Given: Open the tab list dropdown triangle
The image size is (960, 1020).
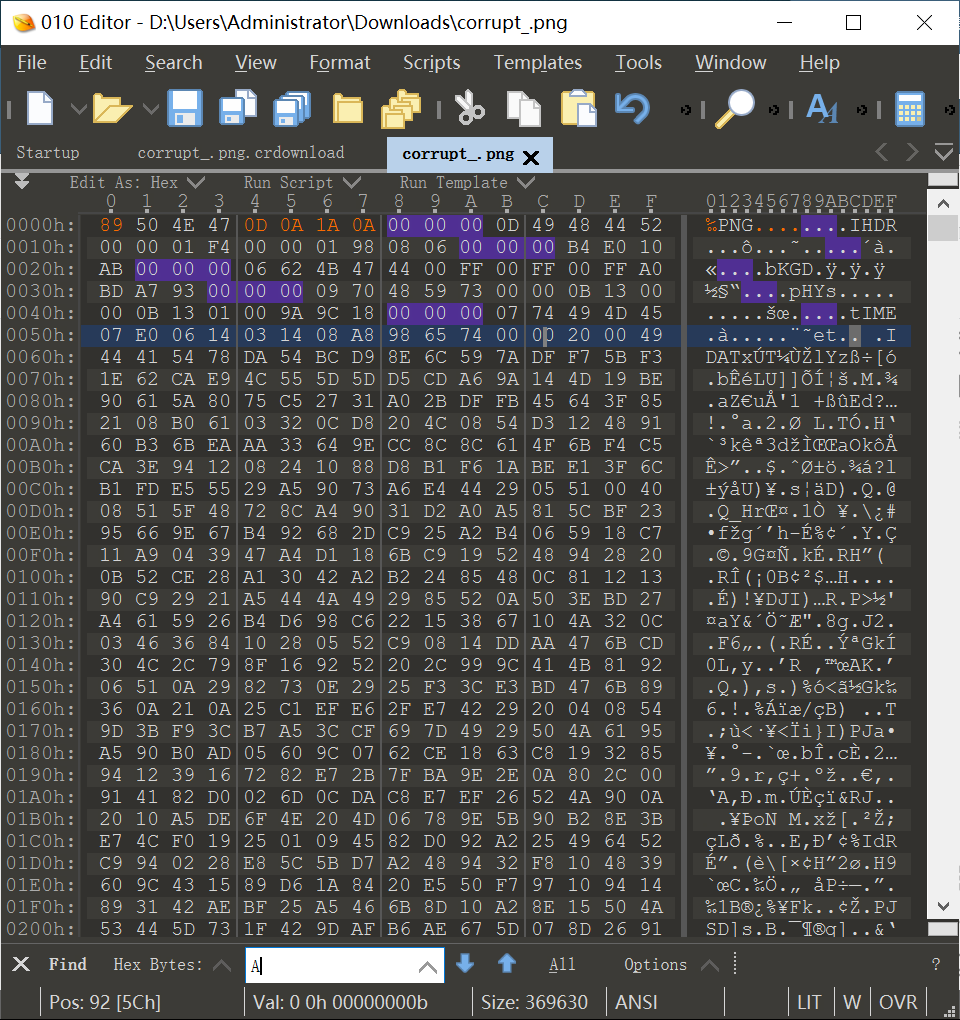Looking at the screenshot, I should pos(944,153).
